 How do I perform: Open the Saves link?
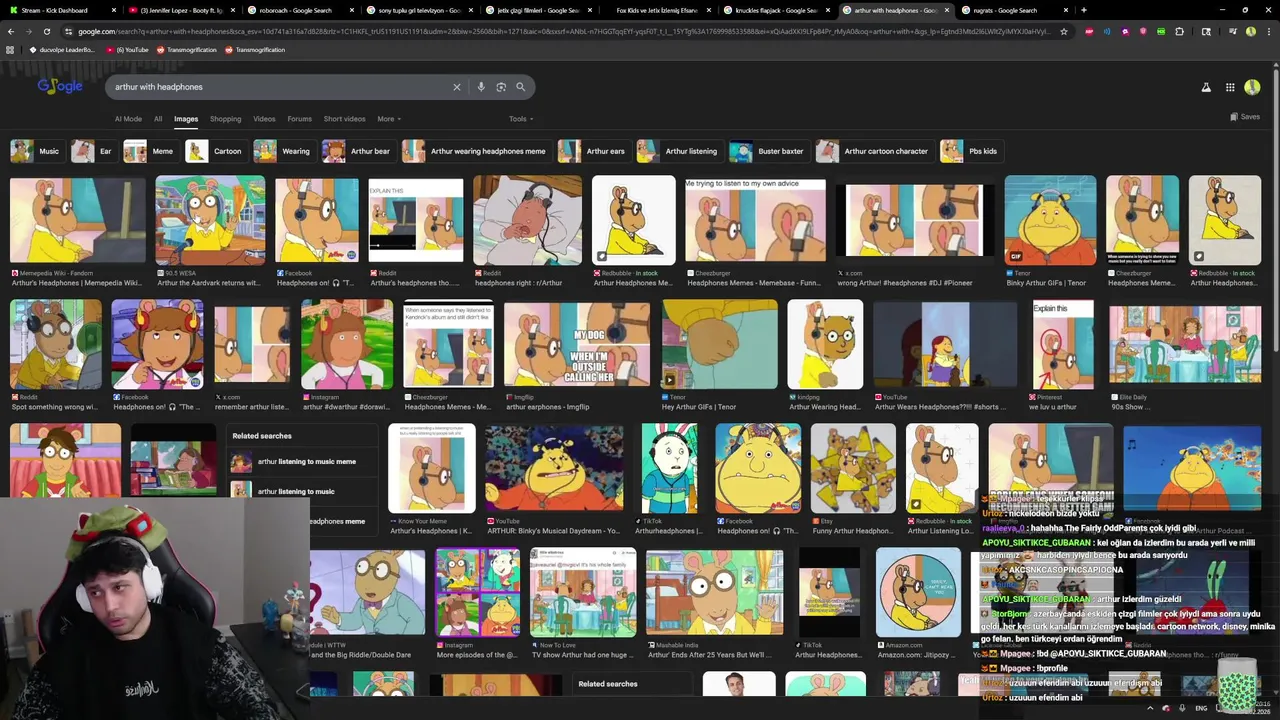point(1245,117)
